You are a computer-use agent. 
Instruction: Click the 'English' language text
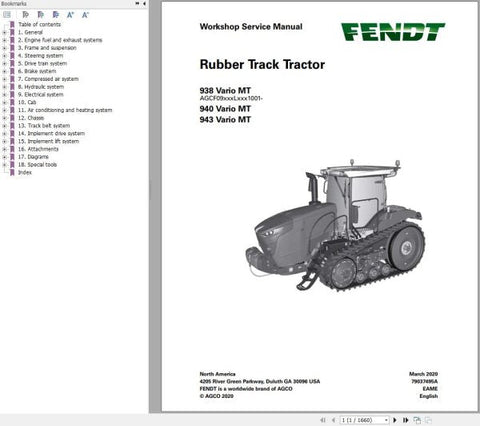[x=429, y=396]
